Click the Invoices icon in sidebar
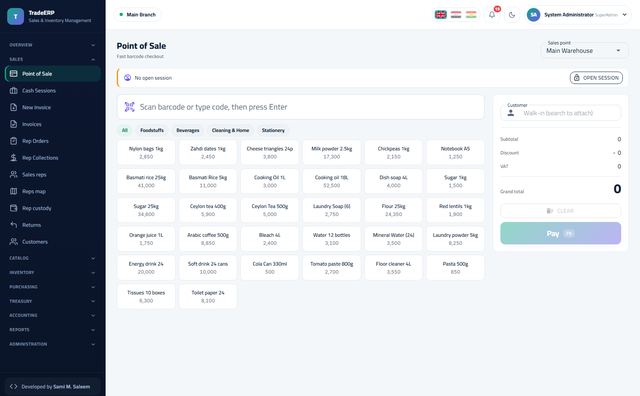Image resolution: width=640 pixels, height=396 pixels. click(x=13, y=124)
